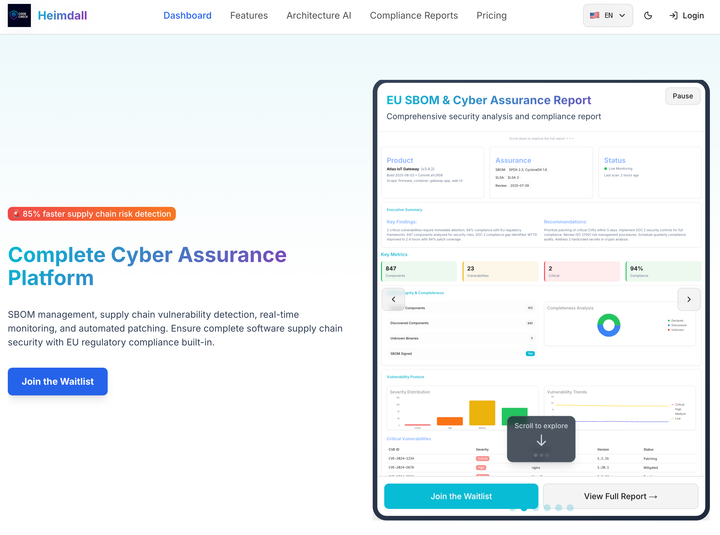This screenshot has height=535, width=720.
Task: Go to the Architecture AI page
Action: 318,16
